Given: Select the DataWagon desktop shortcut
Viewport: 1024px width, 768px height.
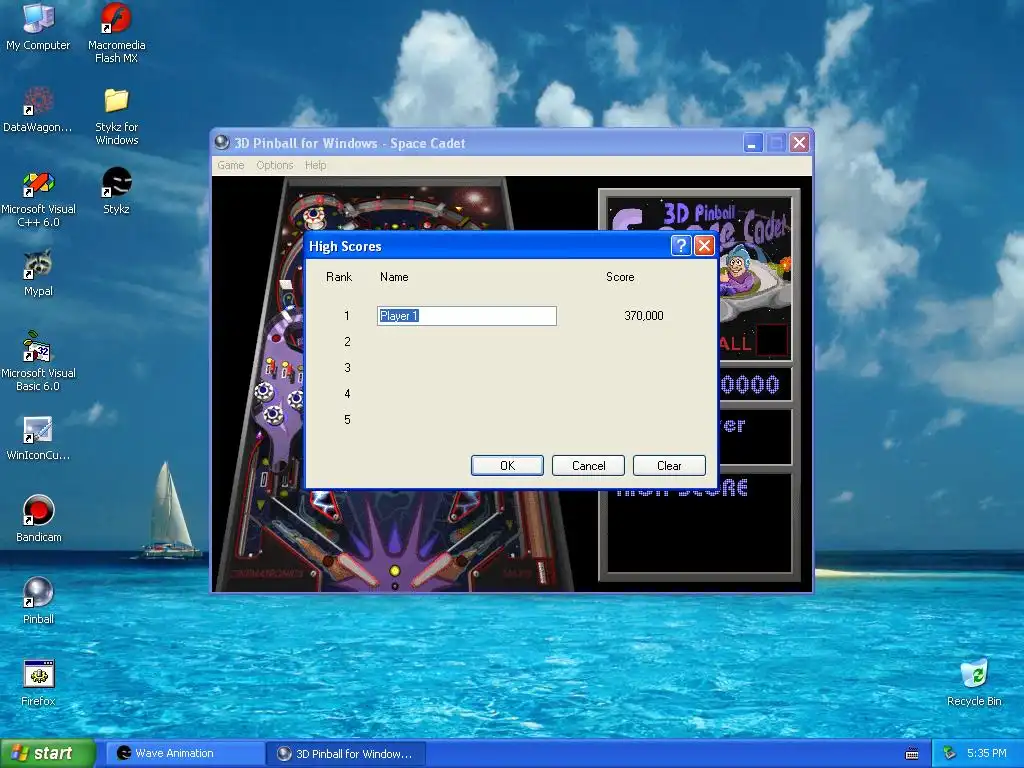Looking at the screenshot, I should click(38, 110).
